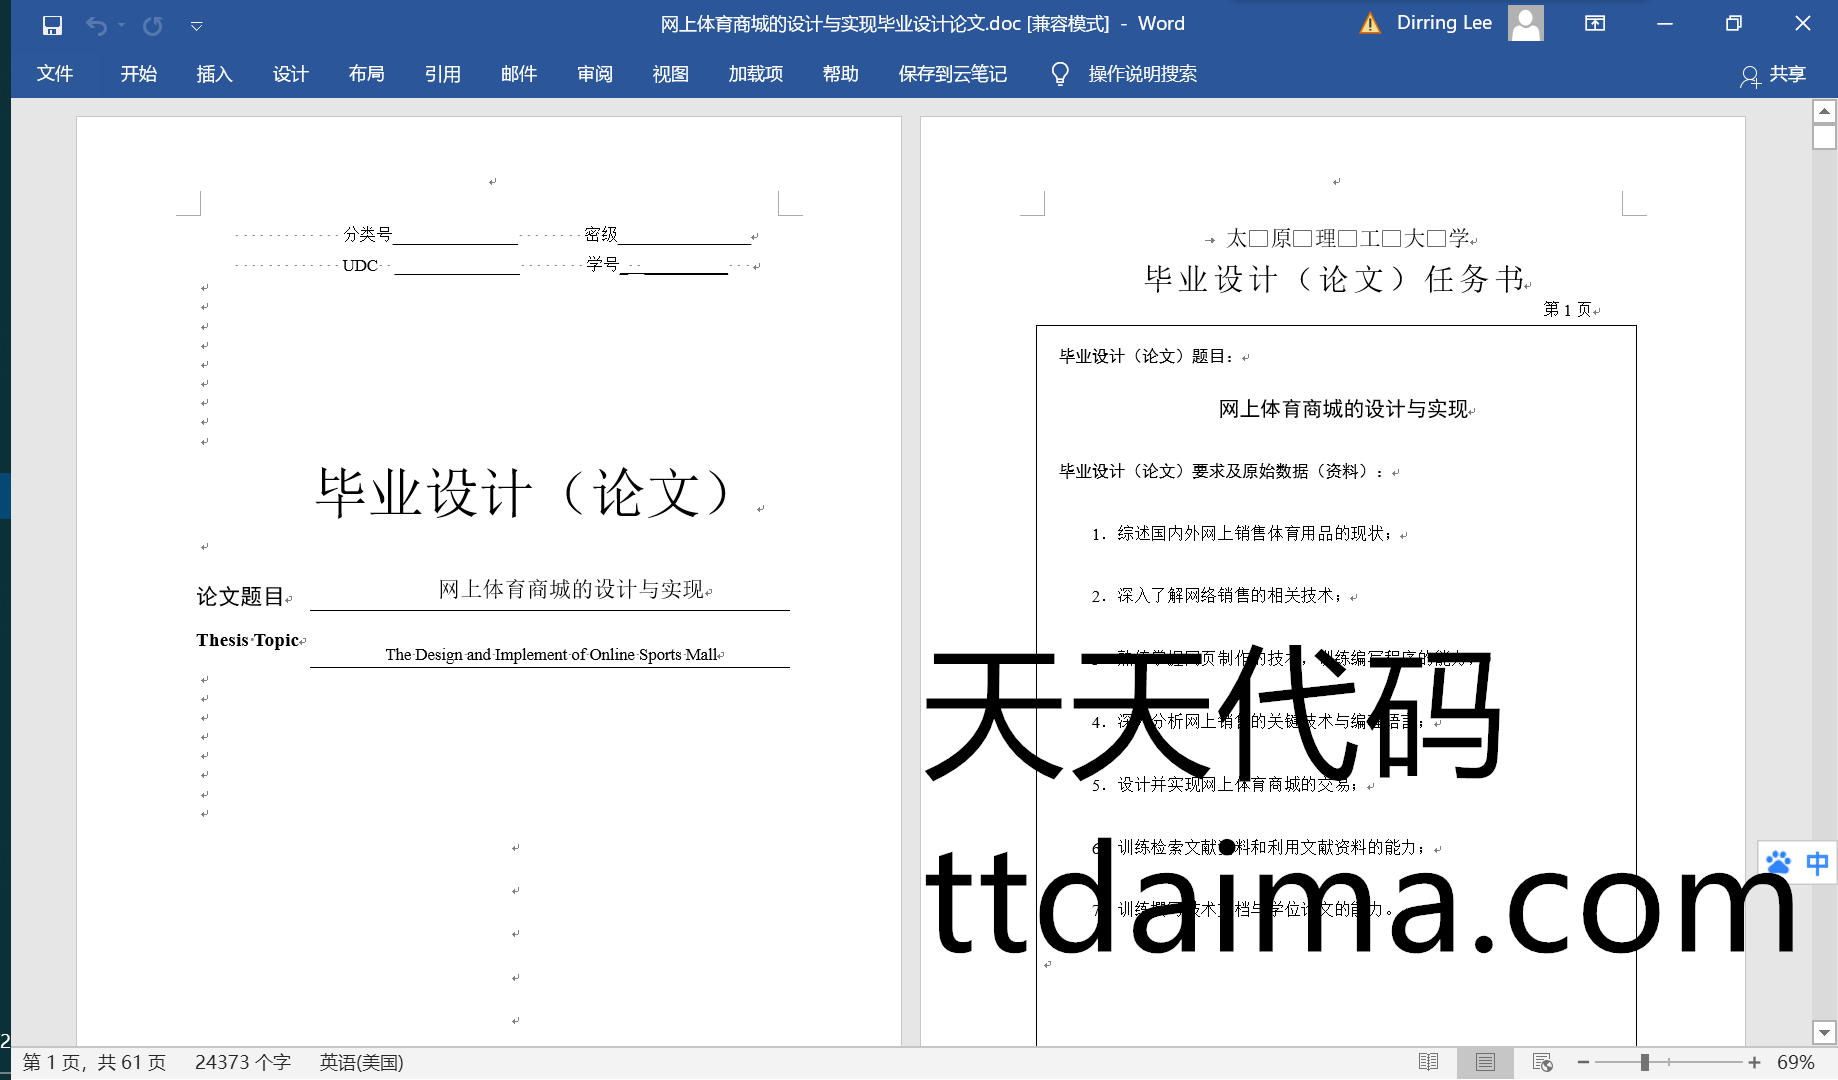Click the Save icon in title bar
This screenshot has height=1080, width=1838.
point(52,25)
